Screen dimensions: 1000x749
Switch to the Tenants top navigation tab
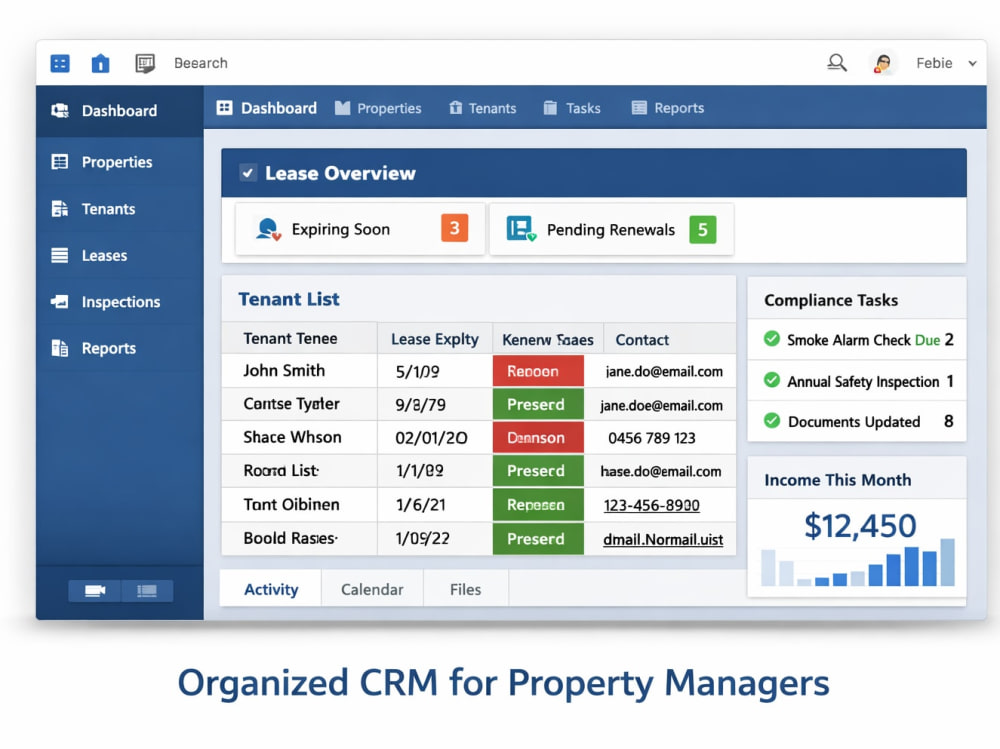(483, 108)
